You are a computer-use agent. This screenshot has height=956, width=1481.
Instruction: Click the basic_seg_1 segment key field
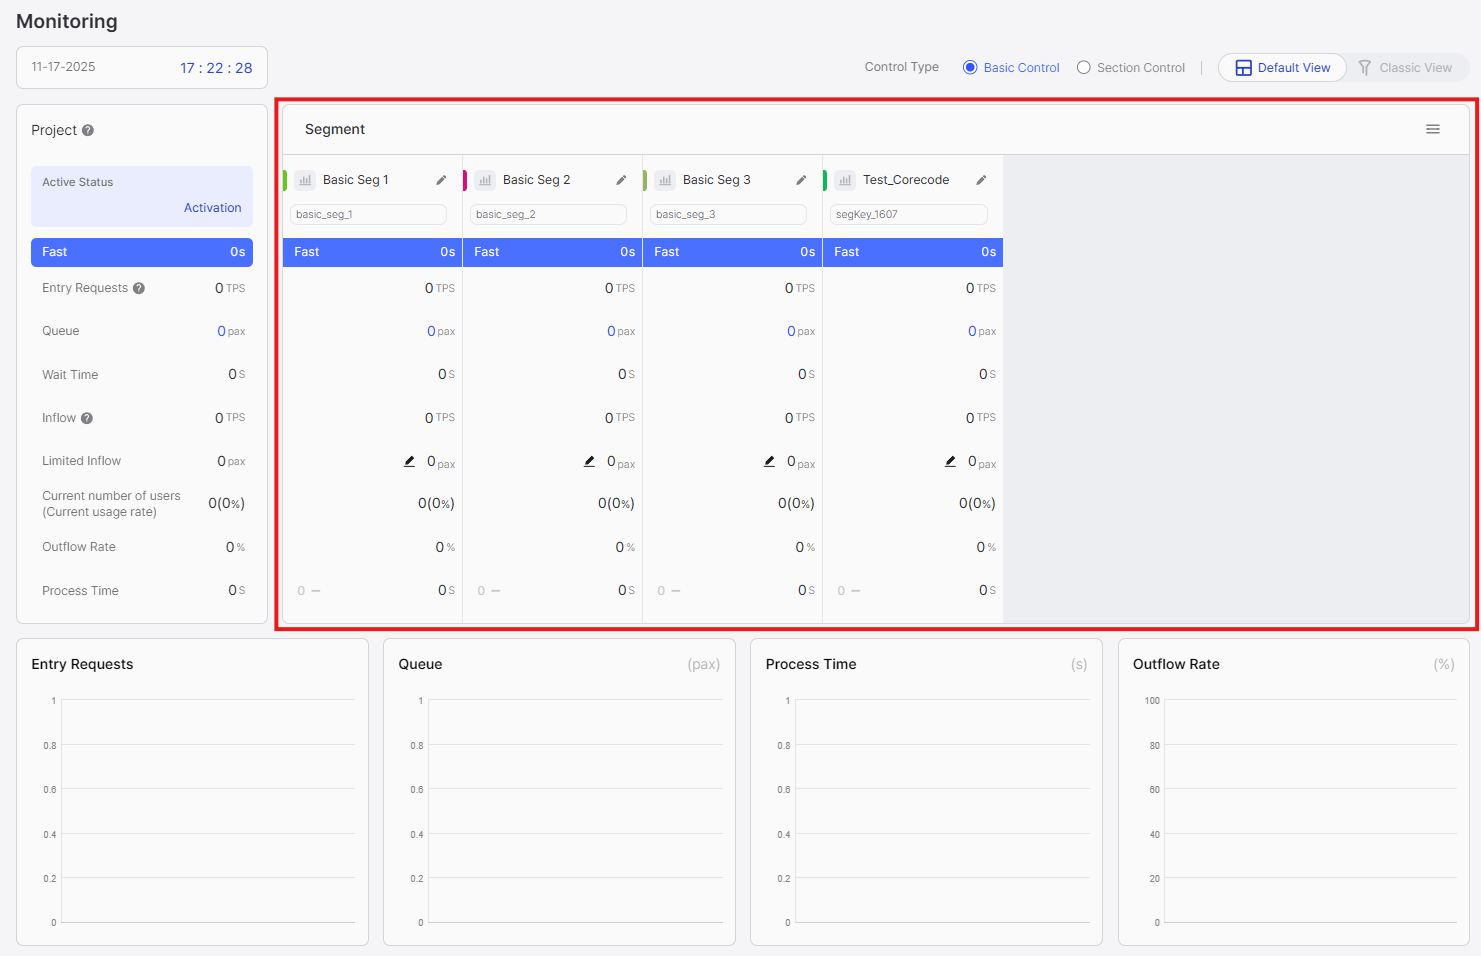point(367,214)
